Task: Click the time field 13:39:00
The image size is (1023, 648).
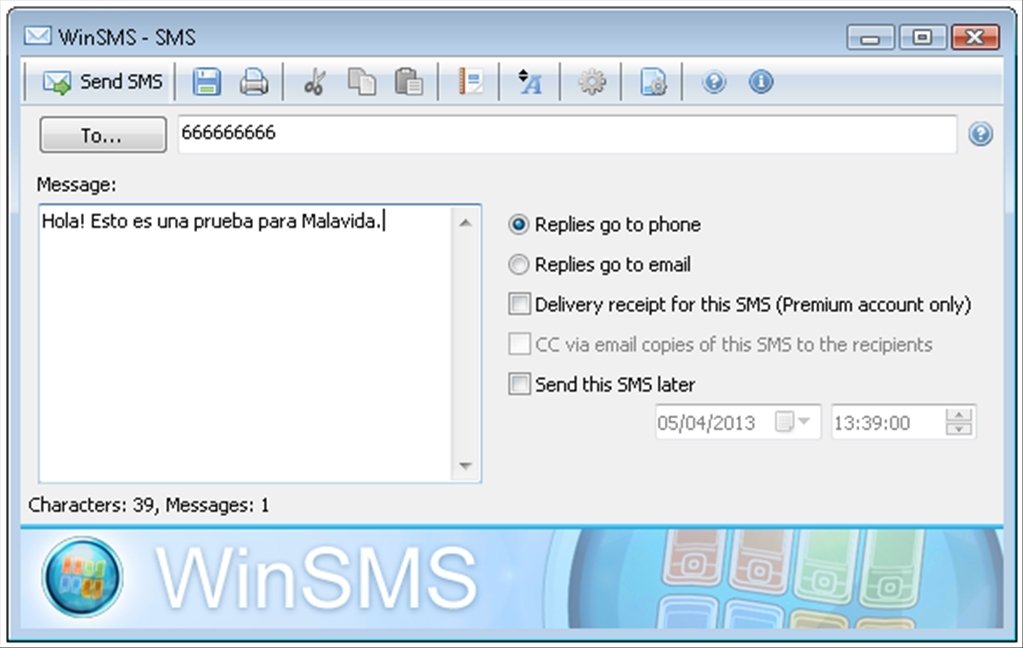Action: 887,422
